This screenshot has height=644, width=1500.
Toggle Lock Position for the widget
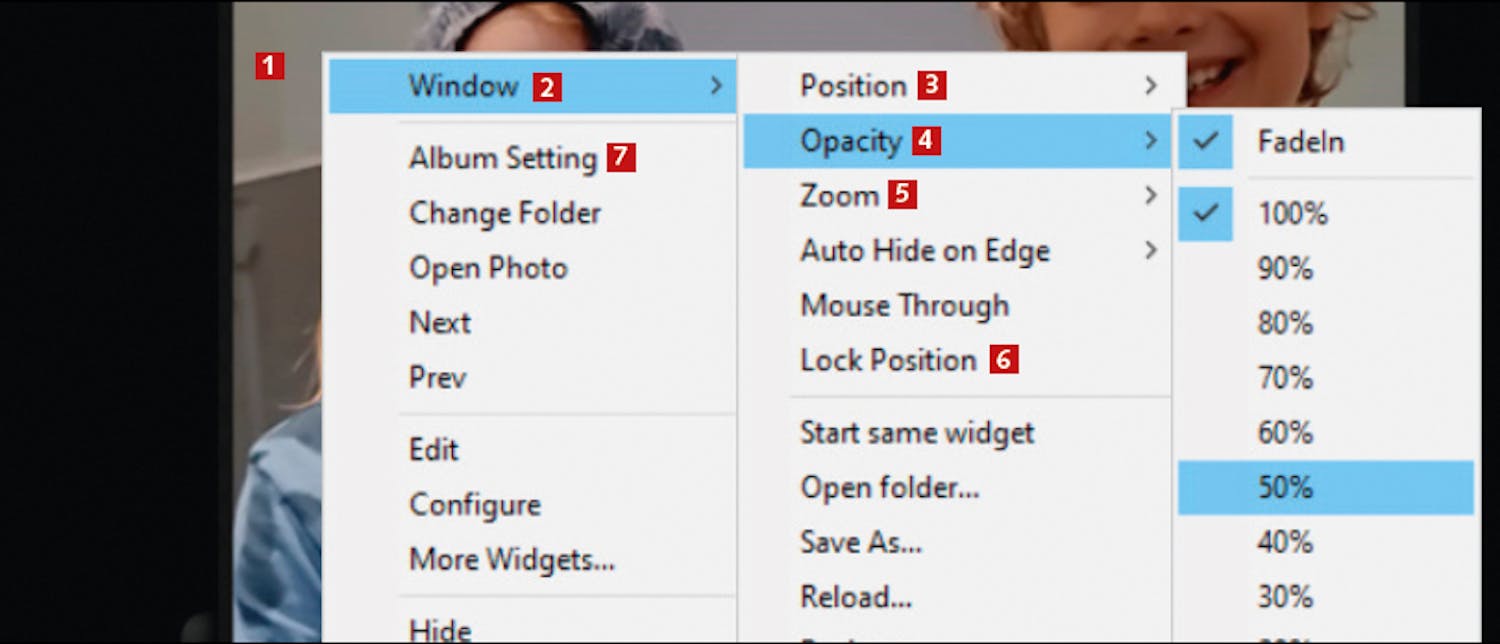888,360
